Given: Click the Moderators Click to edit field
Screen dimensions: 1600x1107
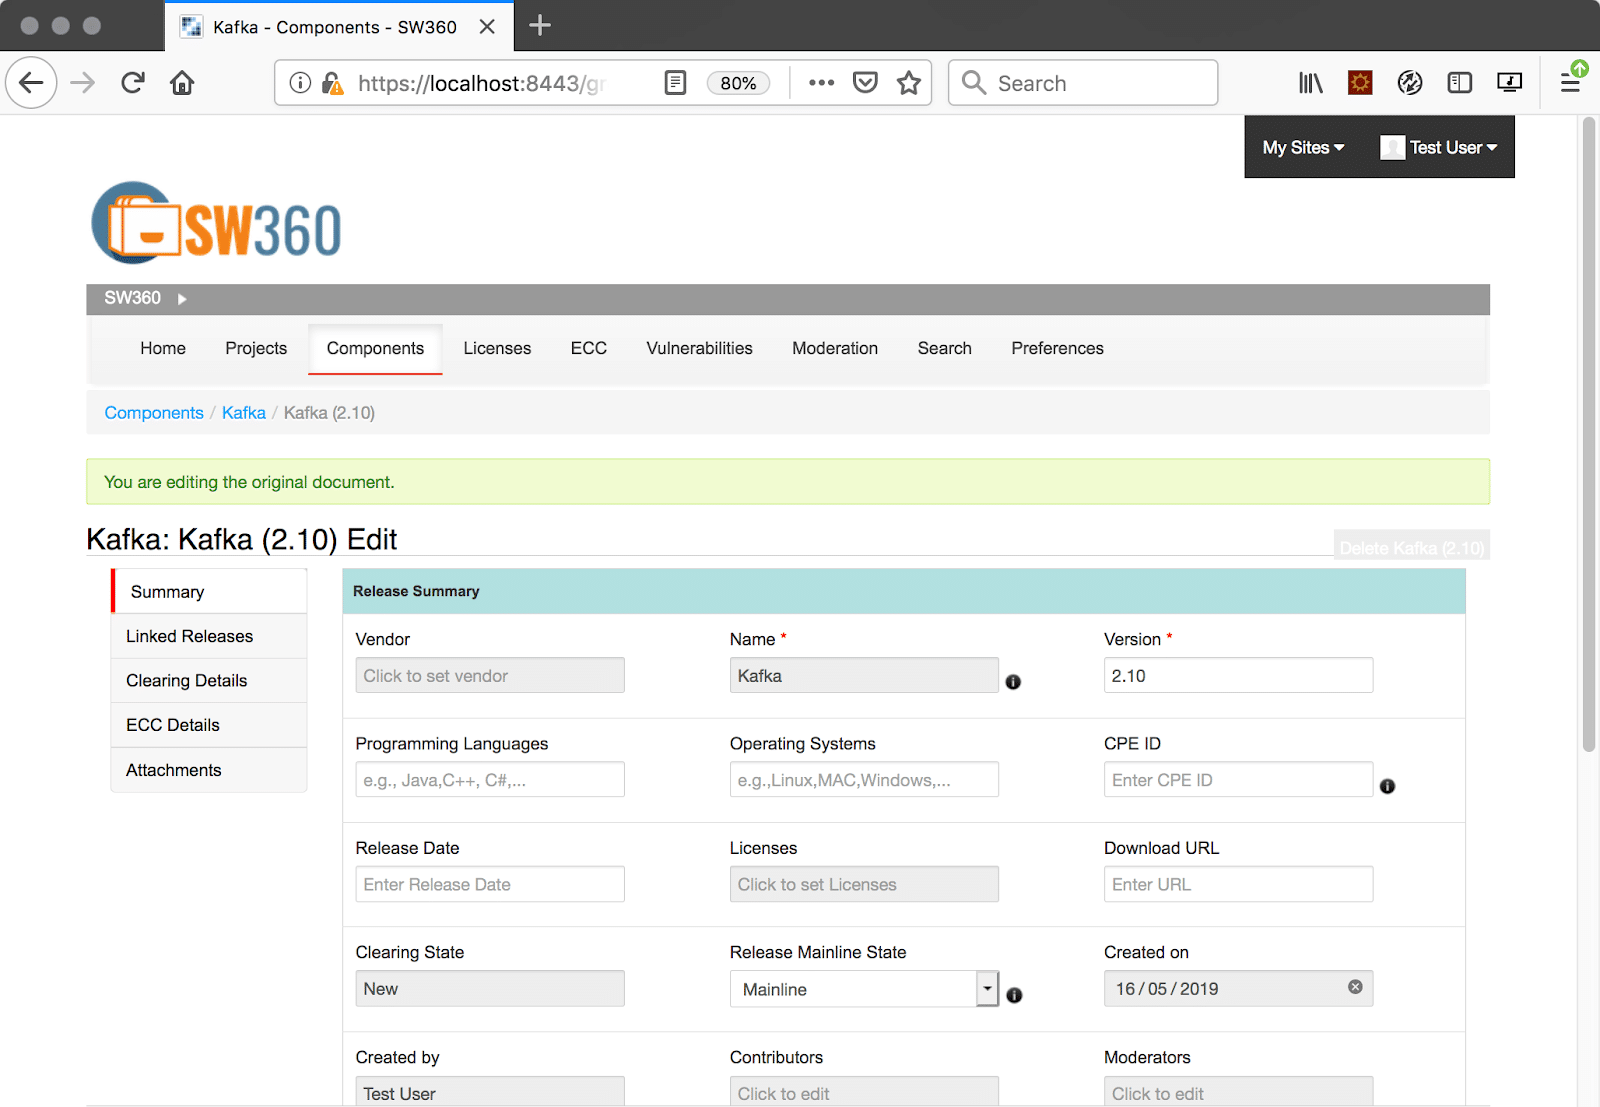Looking at the screenshot, I should point(1238,1091).
